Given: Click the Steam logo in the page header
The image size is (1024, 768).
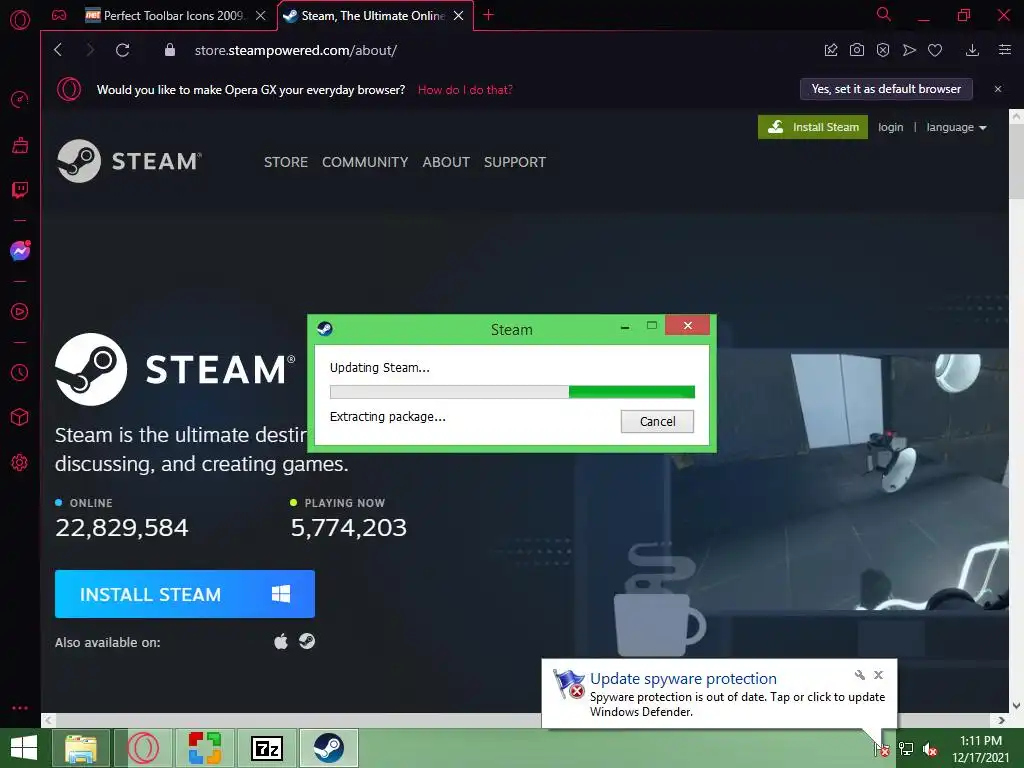Looking at the screenshot, I should click(x=129, y=161).
